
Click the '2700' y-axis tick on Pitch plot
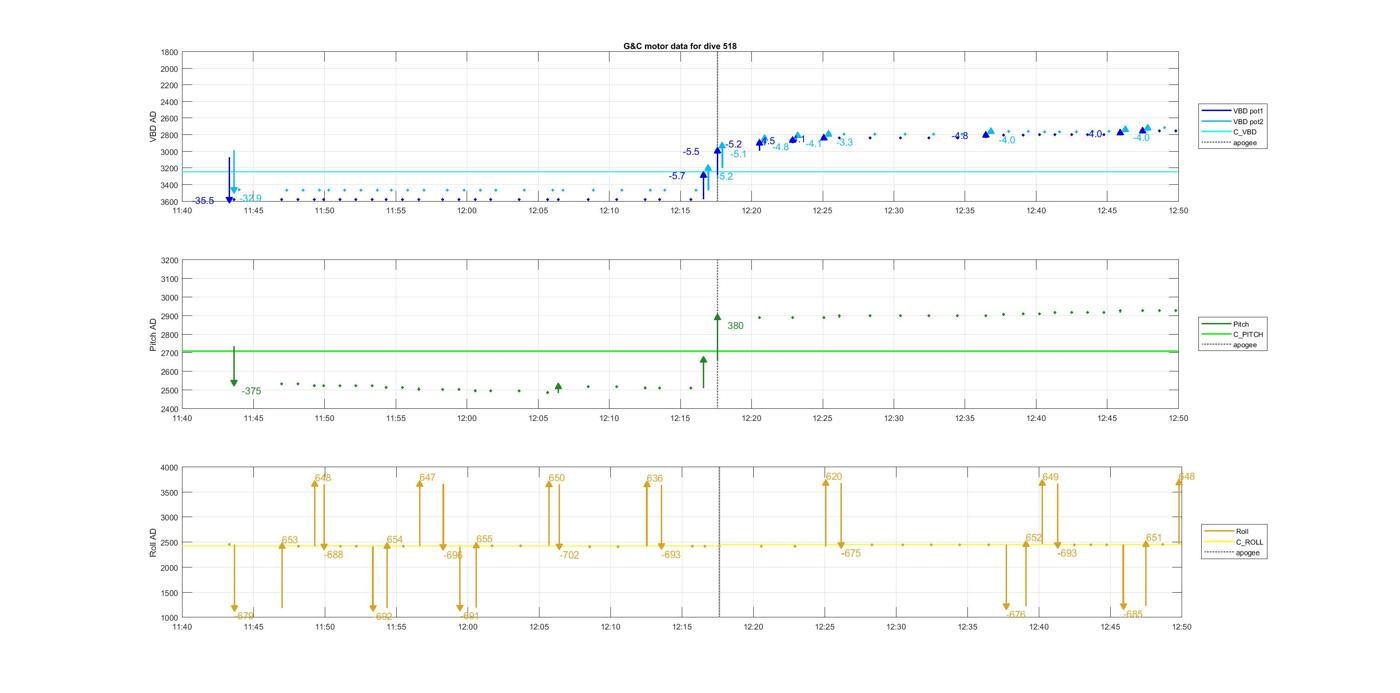[169, 353]
